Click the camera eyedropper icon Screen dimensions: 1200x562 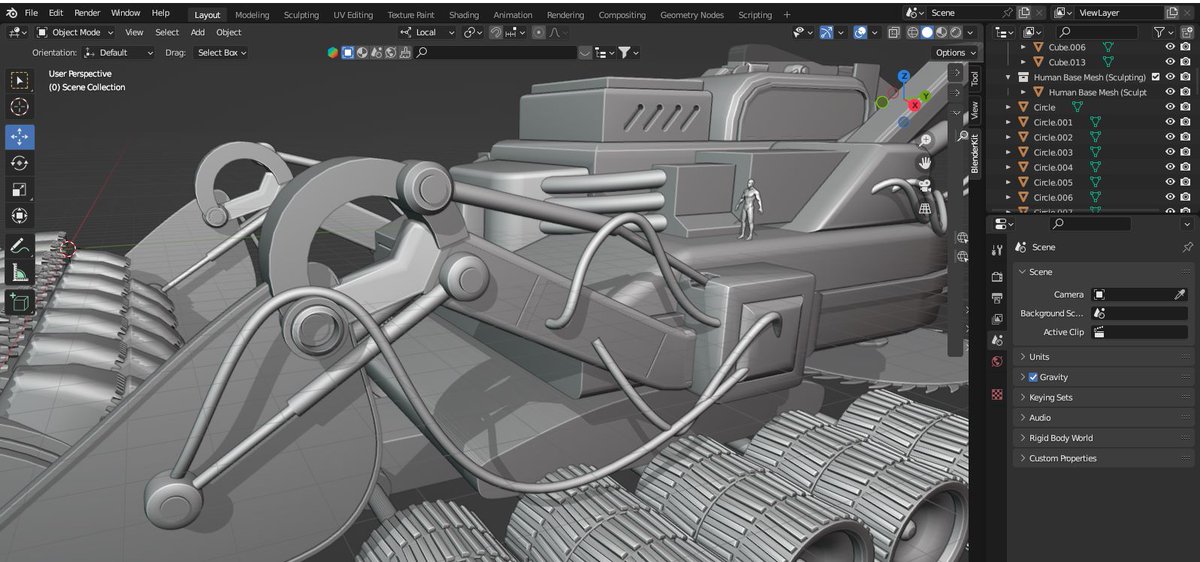pyautogui.click(x=1180, y=295)
